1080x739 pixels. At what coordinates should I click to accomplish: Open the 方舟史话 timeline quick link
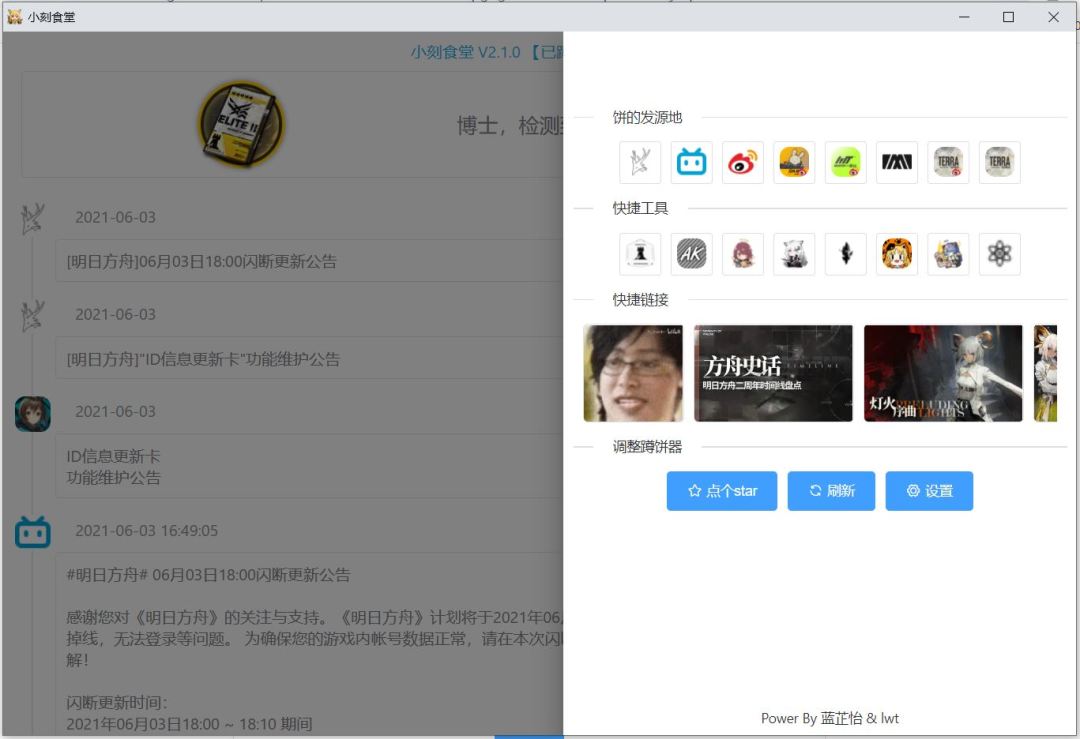(x=773, y=373)
